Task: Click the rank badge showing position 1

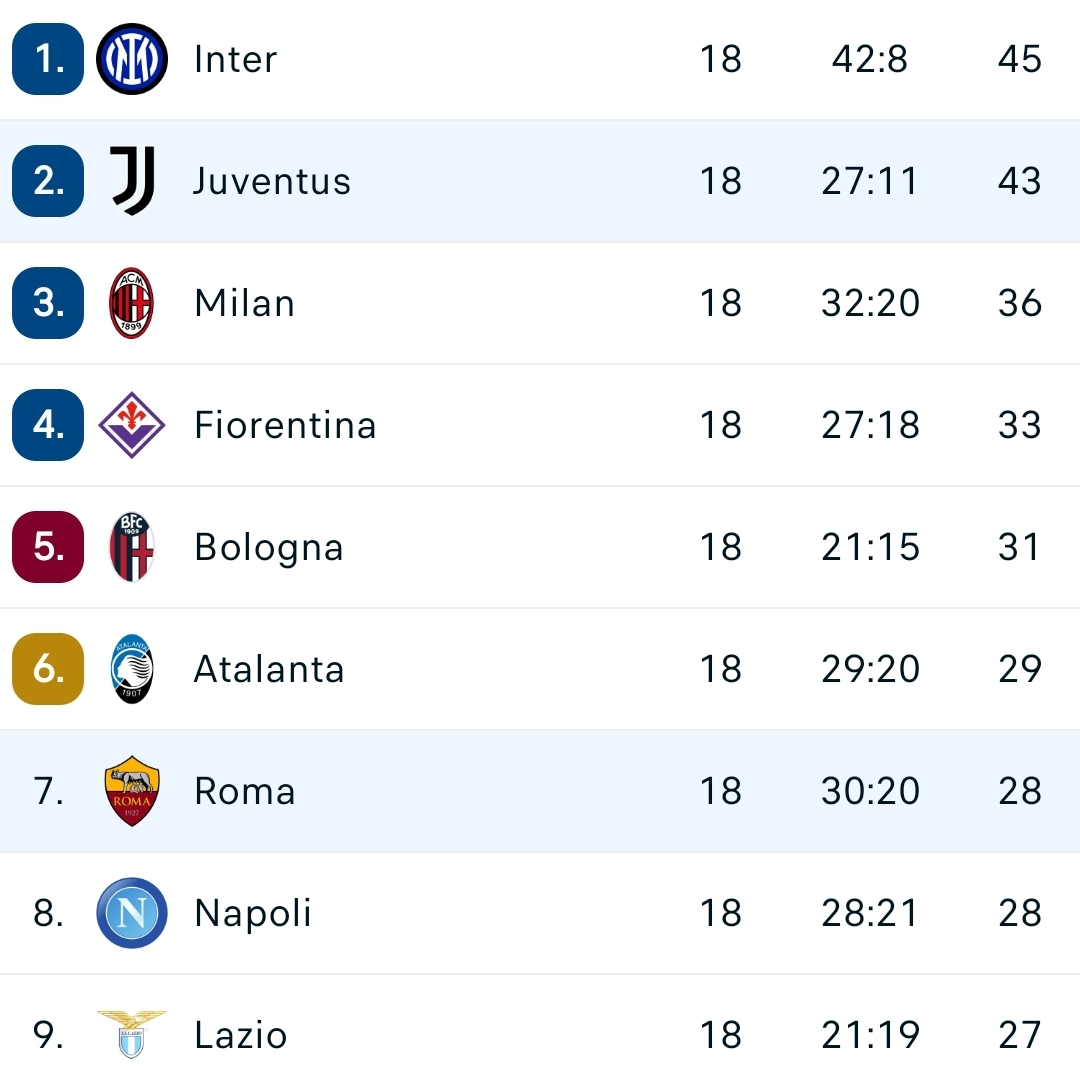Action: click(x=47, y=59)
